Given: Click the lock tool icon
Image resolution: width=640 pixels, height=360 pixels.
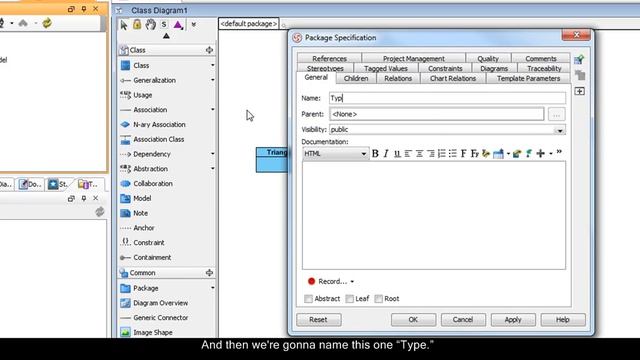Looking at the screenshot, I should (137, 24).
